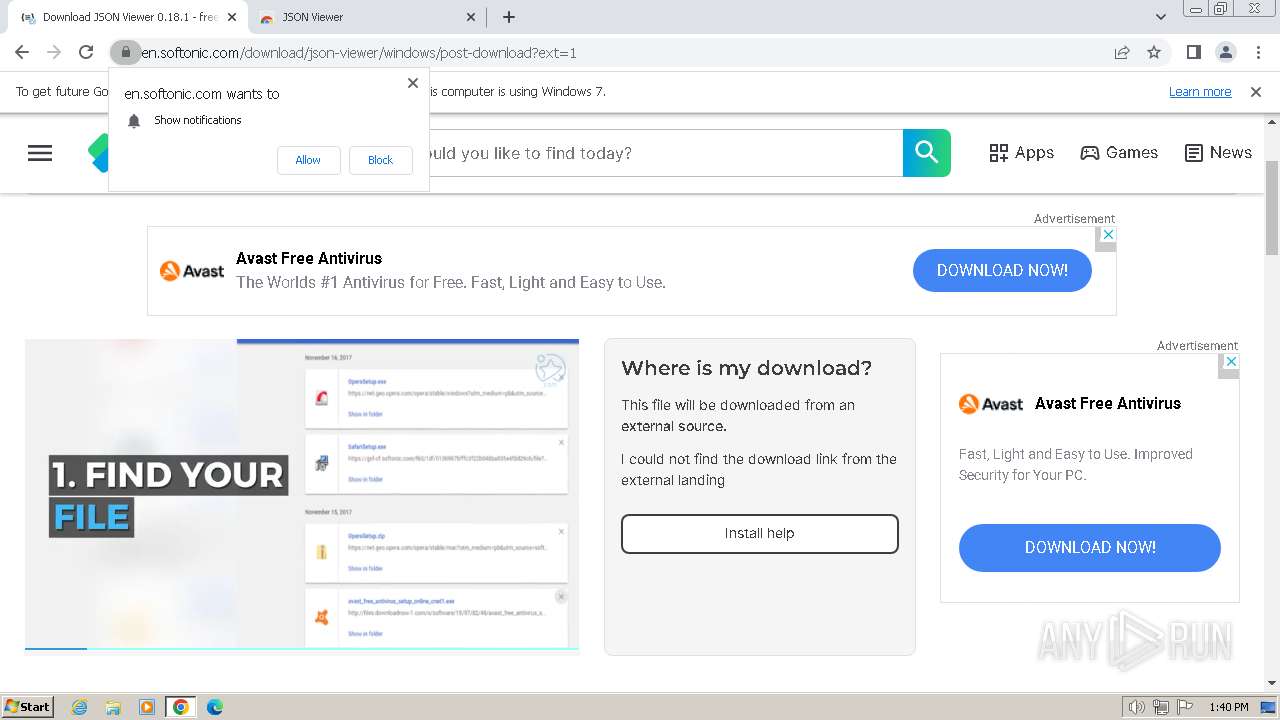Image resolution: width=1280 pixels, height=720 pixels.
Task: Click the Install help button
Action: pyautogui.click(x=760, y=534)
